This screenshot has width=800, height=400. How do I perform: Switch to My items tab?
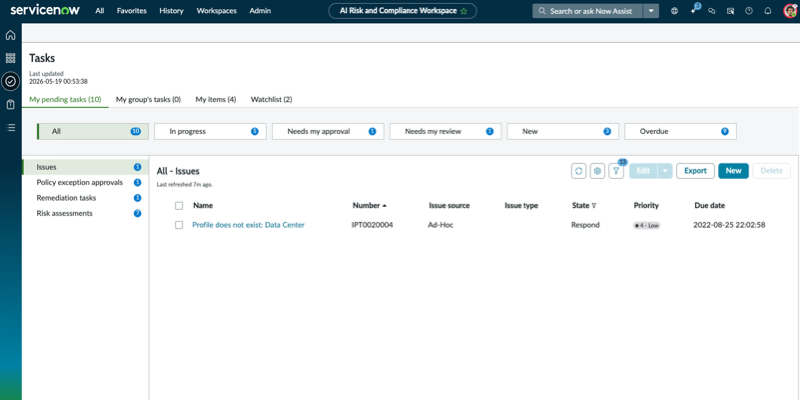[x=216, y=99]
